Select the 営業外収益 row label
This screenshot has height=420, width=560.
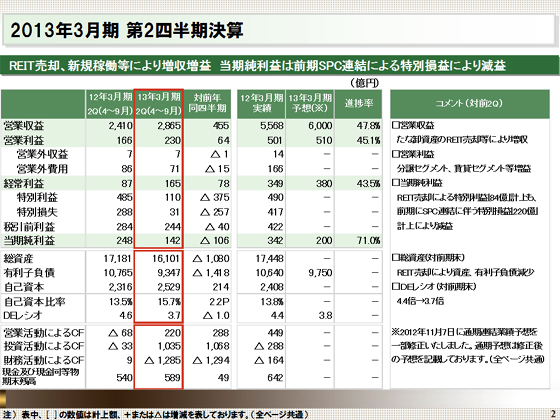point(42,154)
